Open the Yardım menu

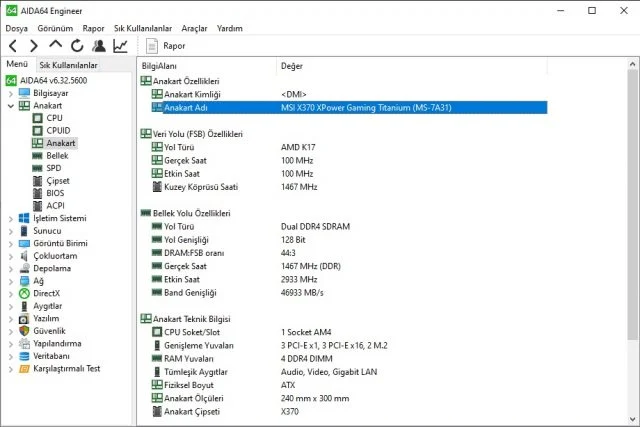pyautogui.click(x=229, y=29)
